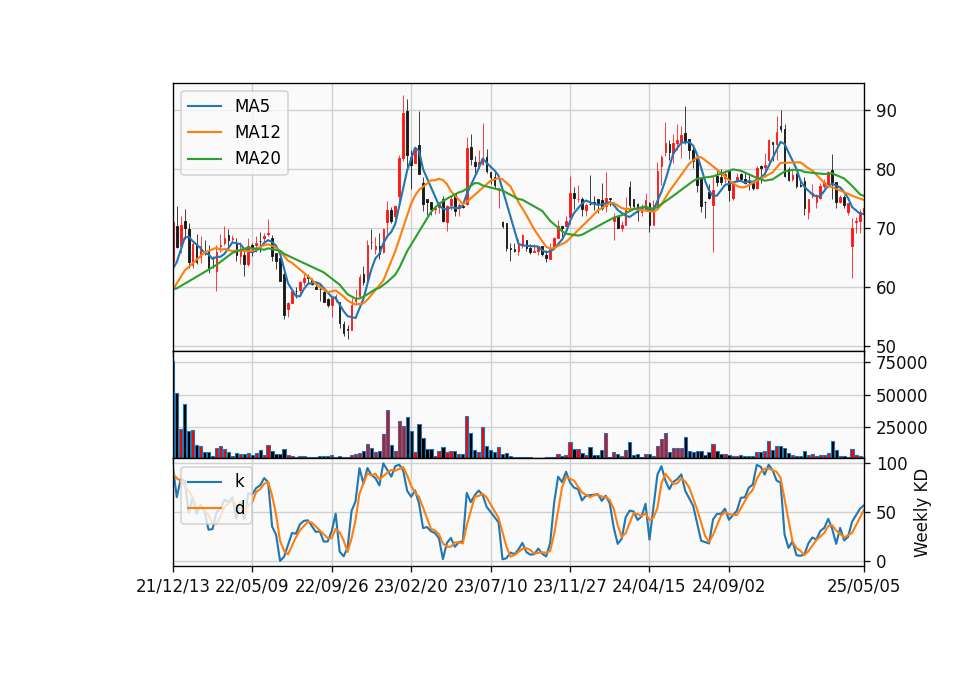Click the orange MA12 legend line sample

tap(204, 132)
